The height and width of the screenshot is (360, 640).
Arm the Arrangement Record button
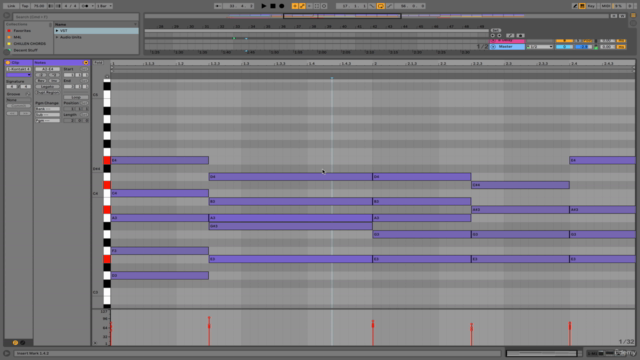click(282, 6)
